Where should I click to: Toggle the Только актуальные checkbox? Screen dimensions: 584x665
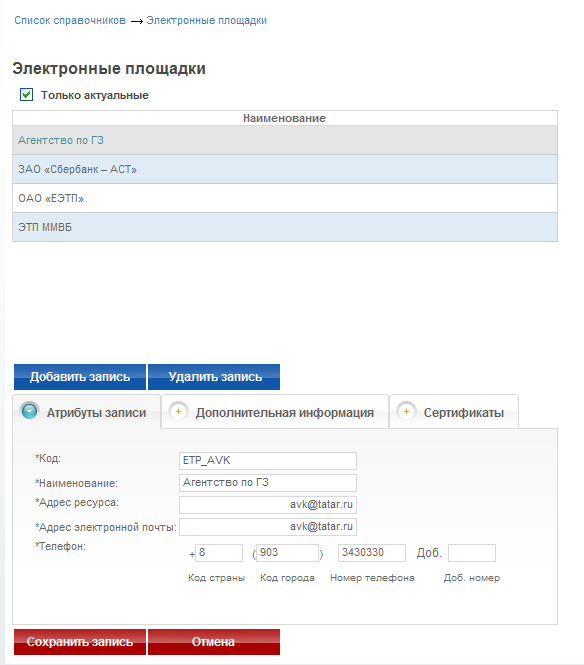[26, 95]
